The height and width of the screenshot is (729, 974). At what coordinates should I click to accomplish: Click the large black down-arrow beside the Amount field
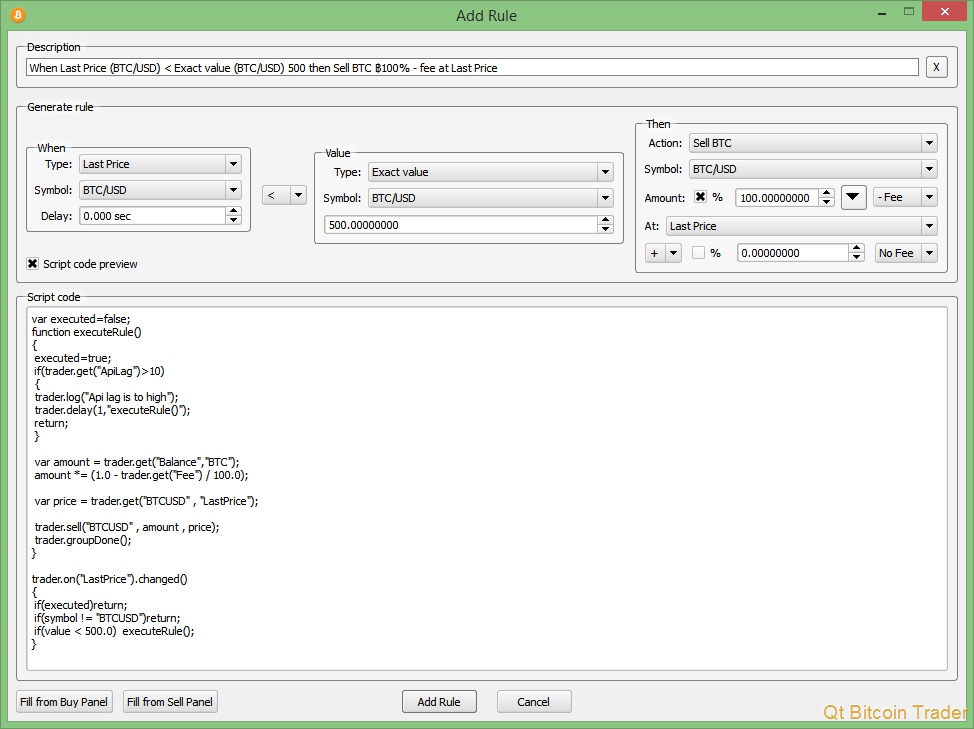click(x=853, y=197)
